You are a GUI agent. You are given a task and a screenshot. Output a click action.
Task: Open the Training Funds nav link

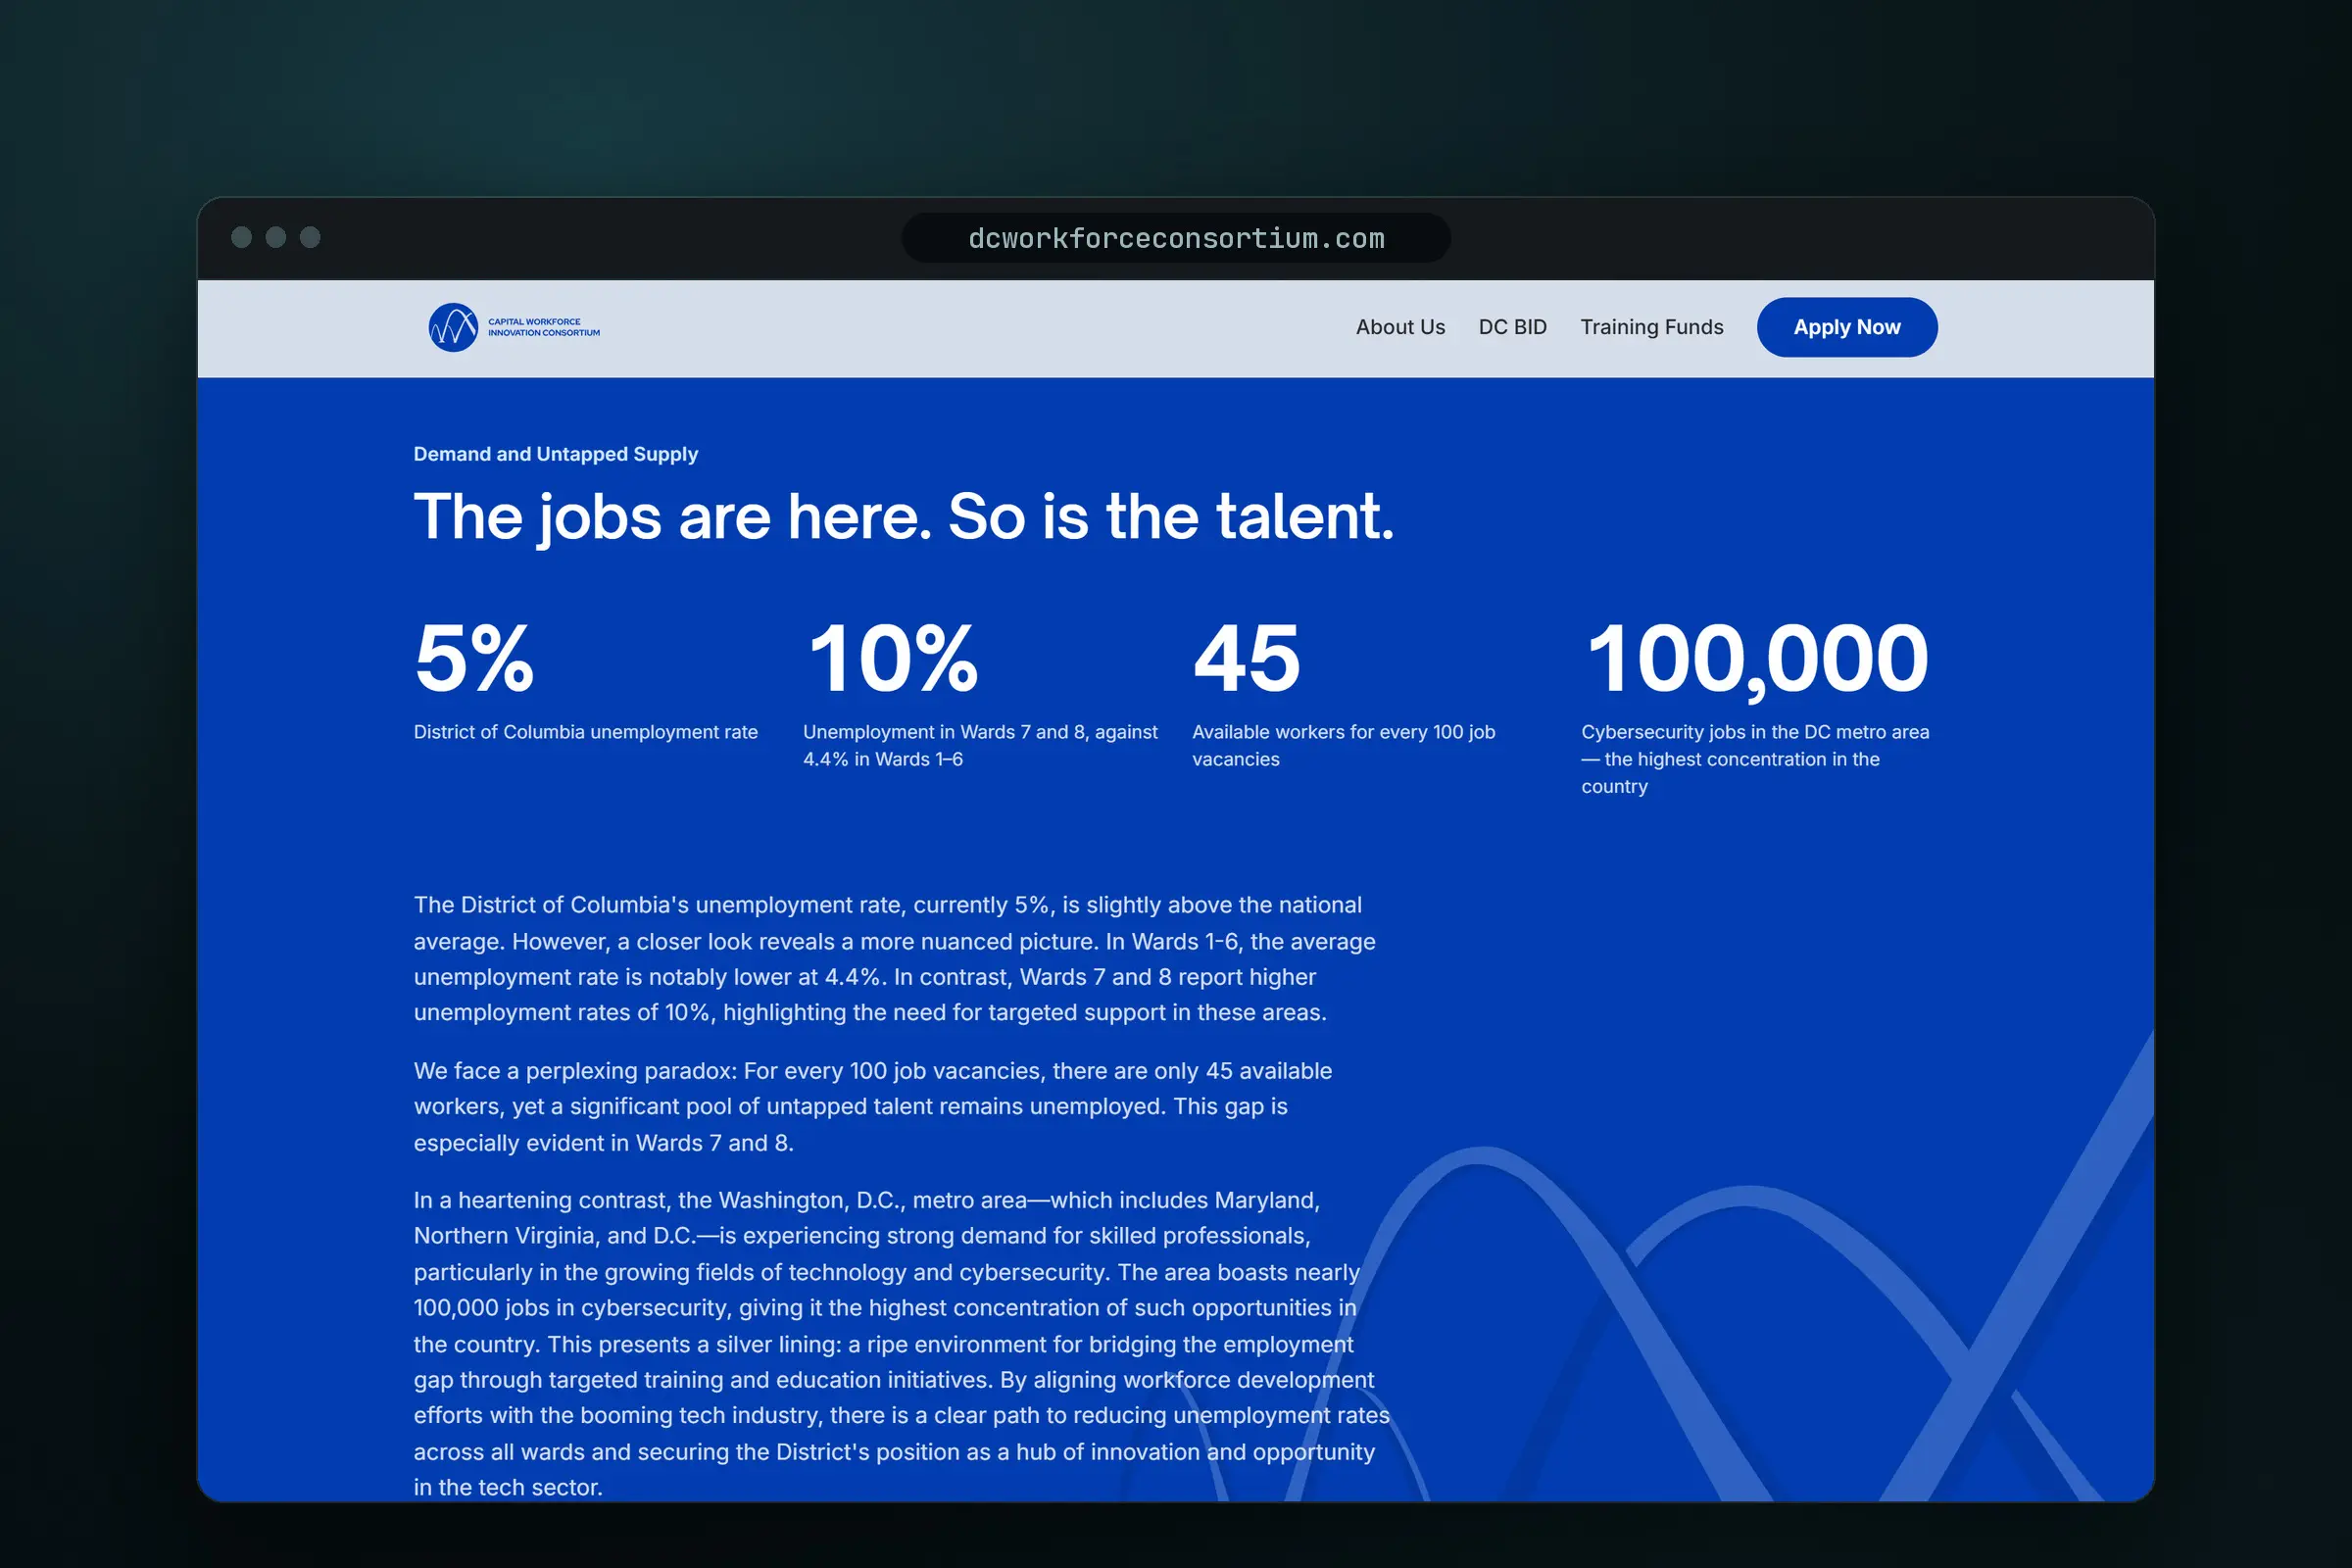(x=1652, y=327)
